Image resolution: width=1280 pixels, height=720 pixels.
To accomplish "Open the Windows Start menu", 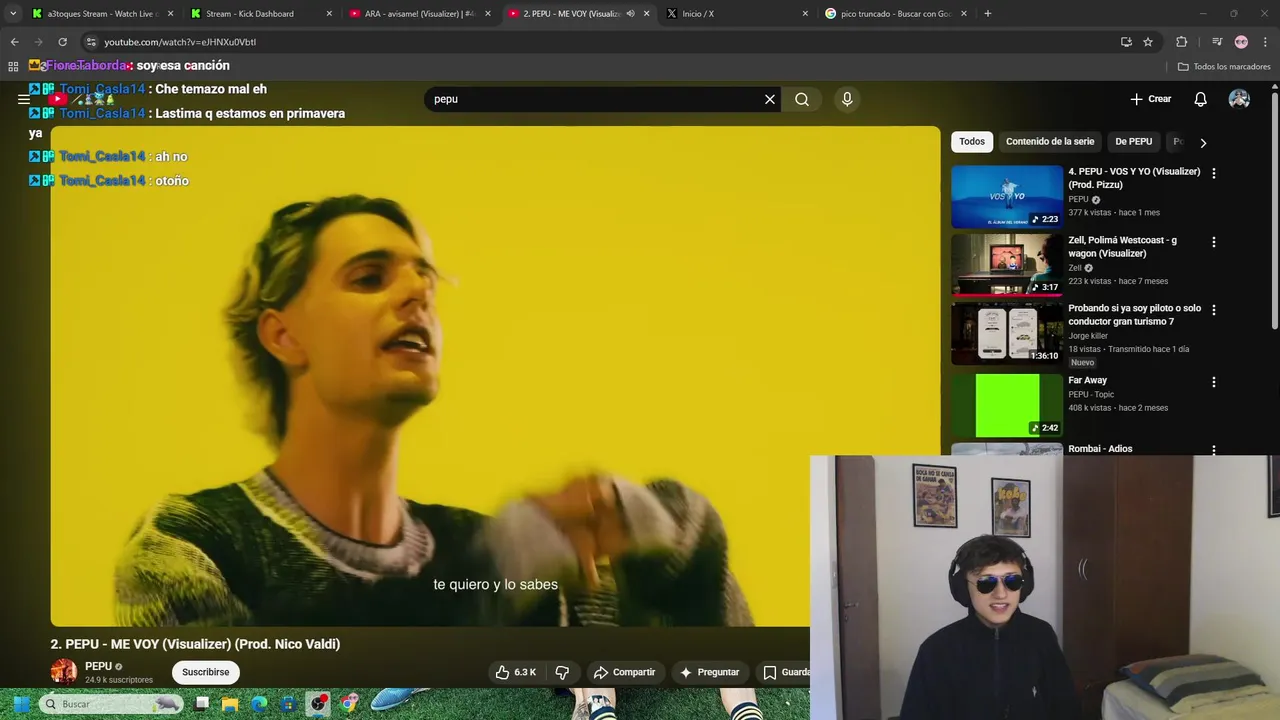I will [x=21, y=704].
